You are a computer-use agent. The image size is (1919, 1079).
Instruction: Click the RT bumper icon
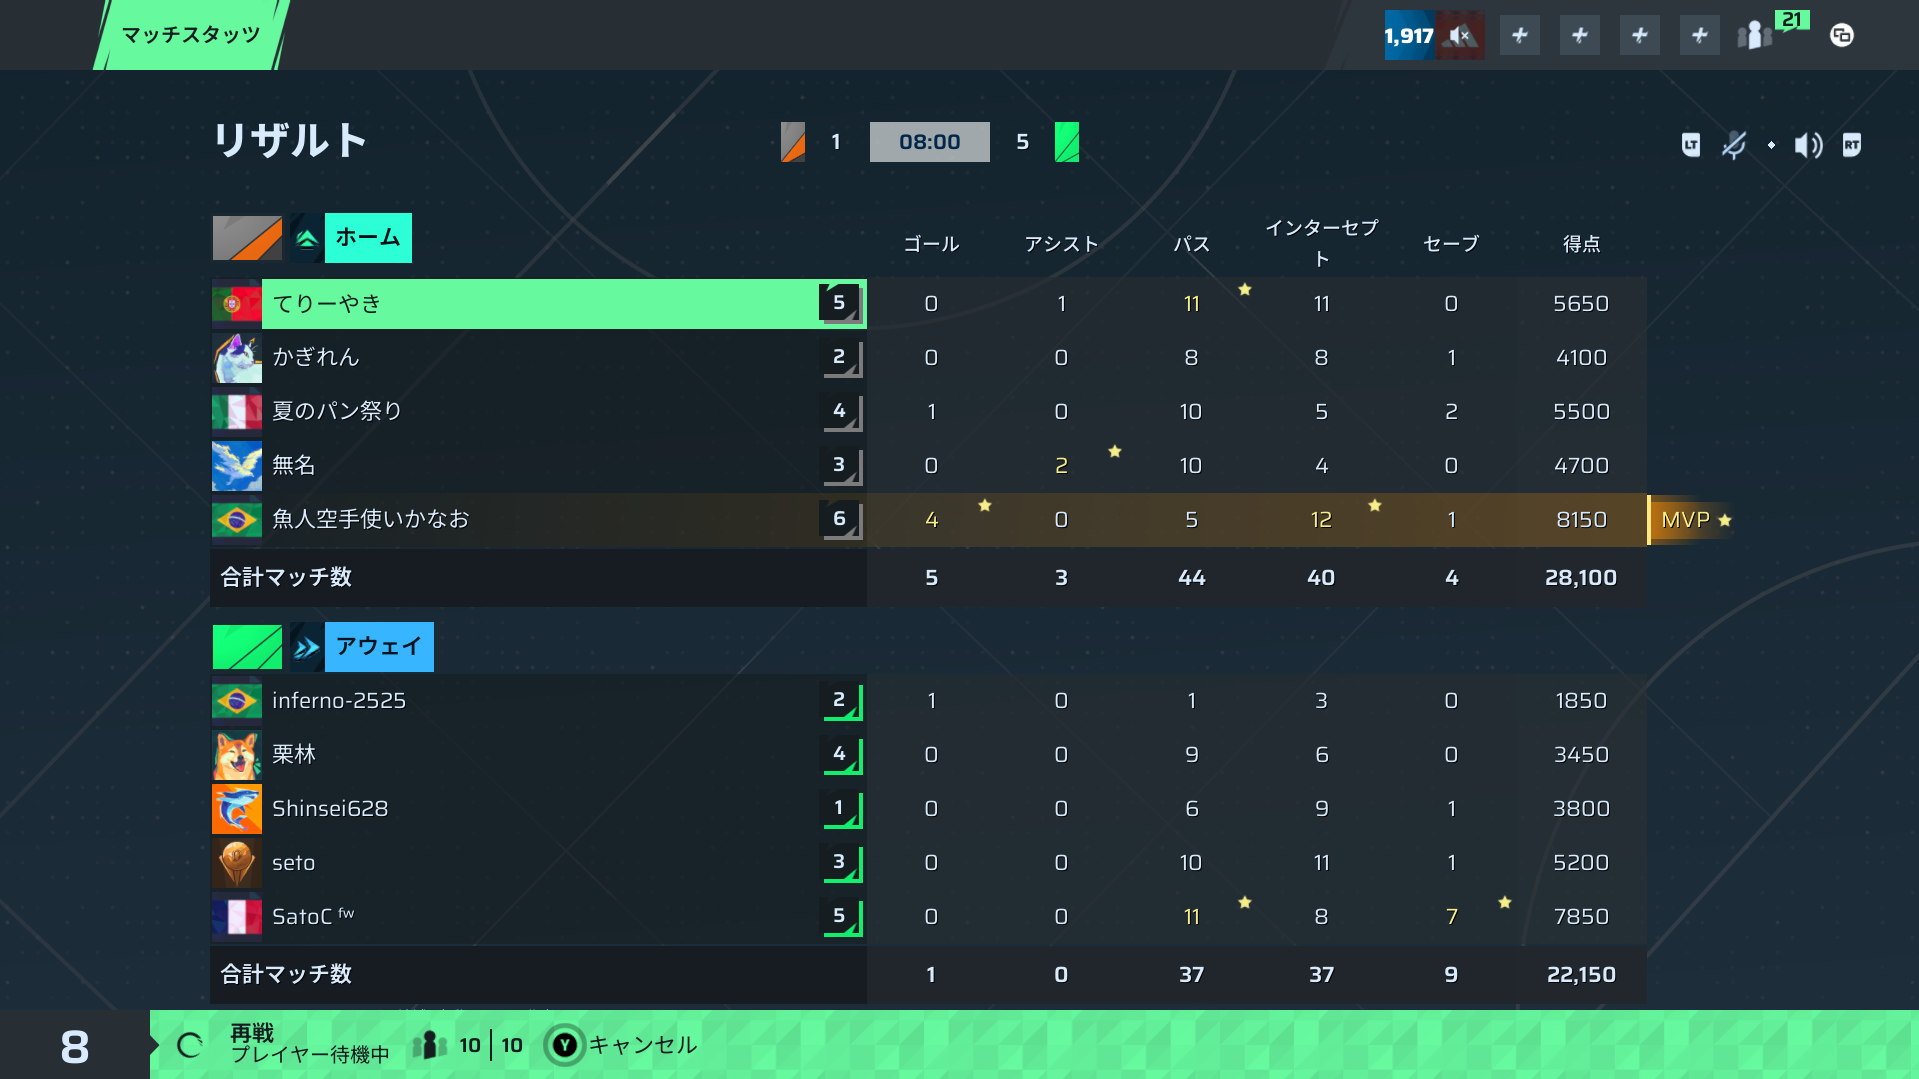coord(1852,145)
